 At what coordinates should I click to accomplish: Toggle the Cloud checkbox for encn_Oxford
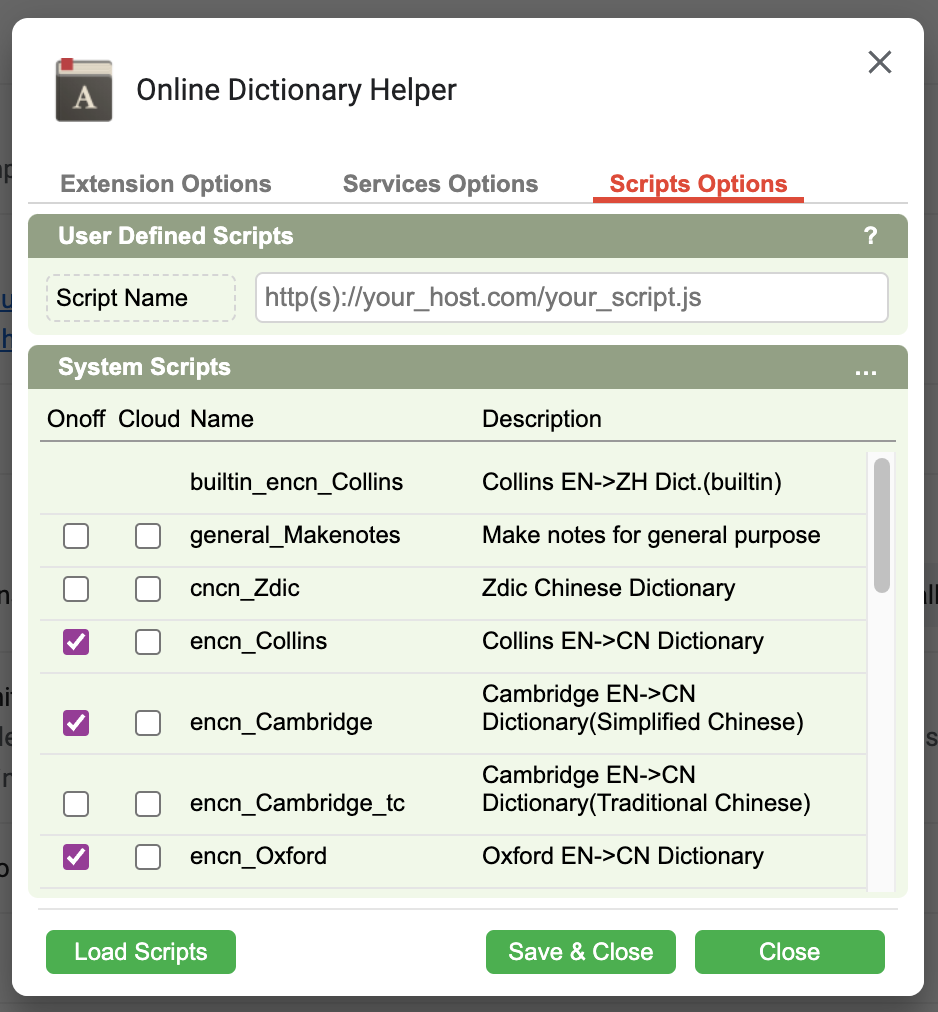(x=148, y=857)
